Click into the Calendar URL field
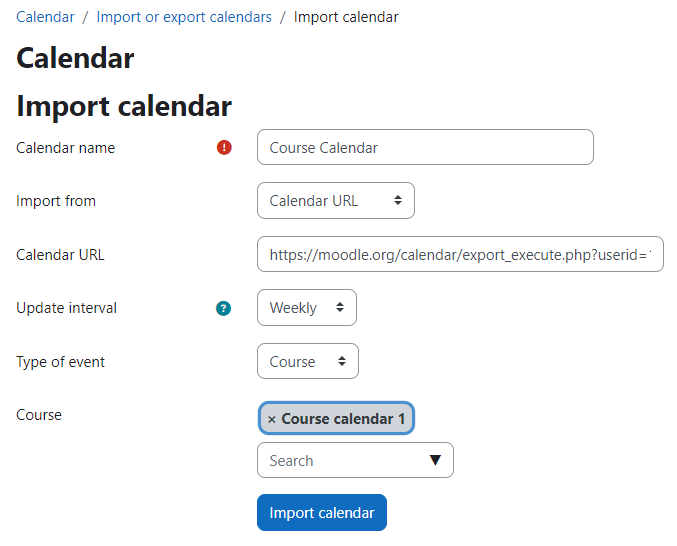 (x=460, y=254)
